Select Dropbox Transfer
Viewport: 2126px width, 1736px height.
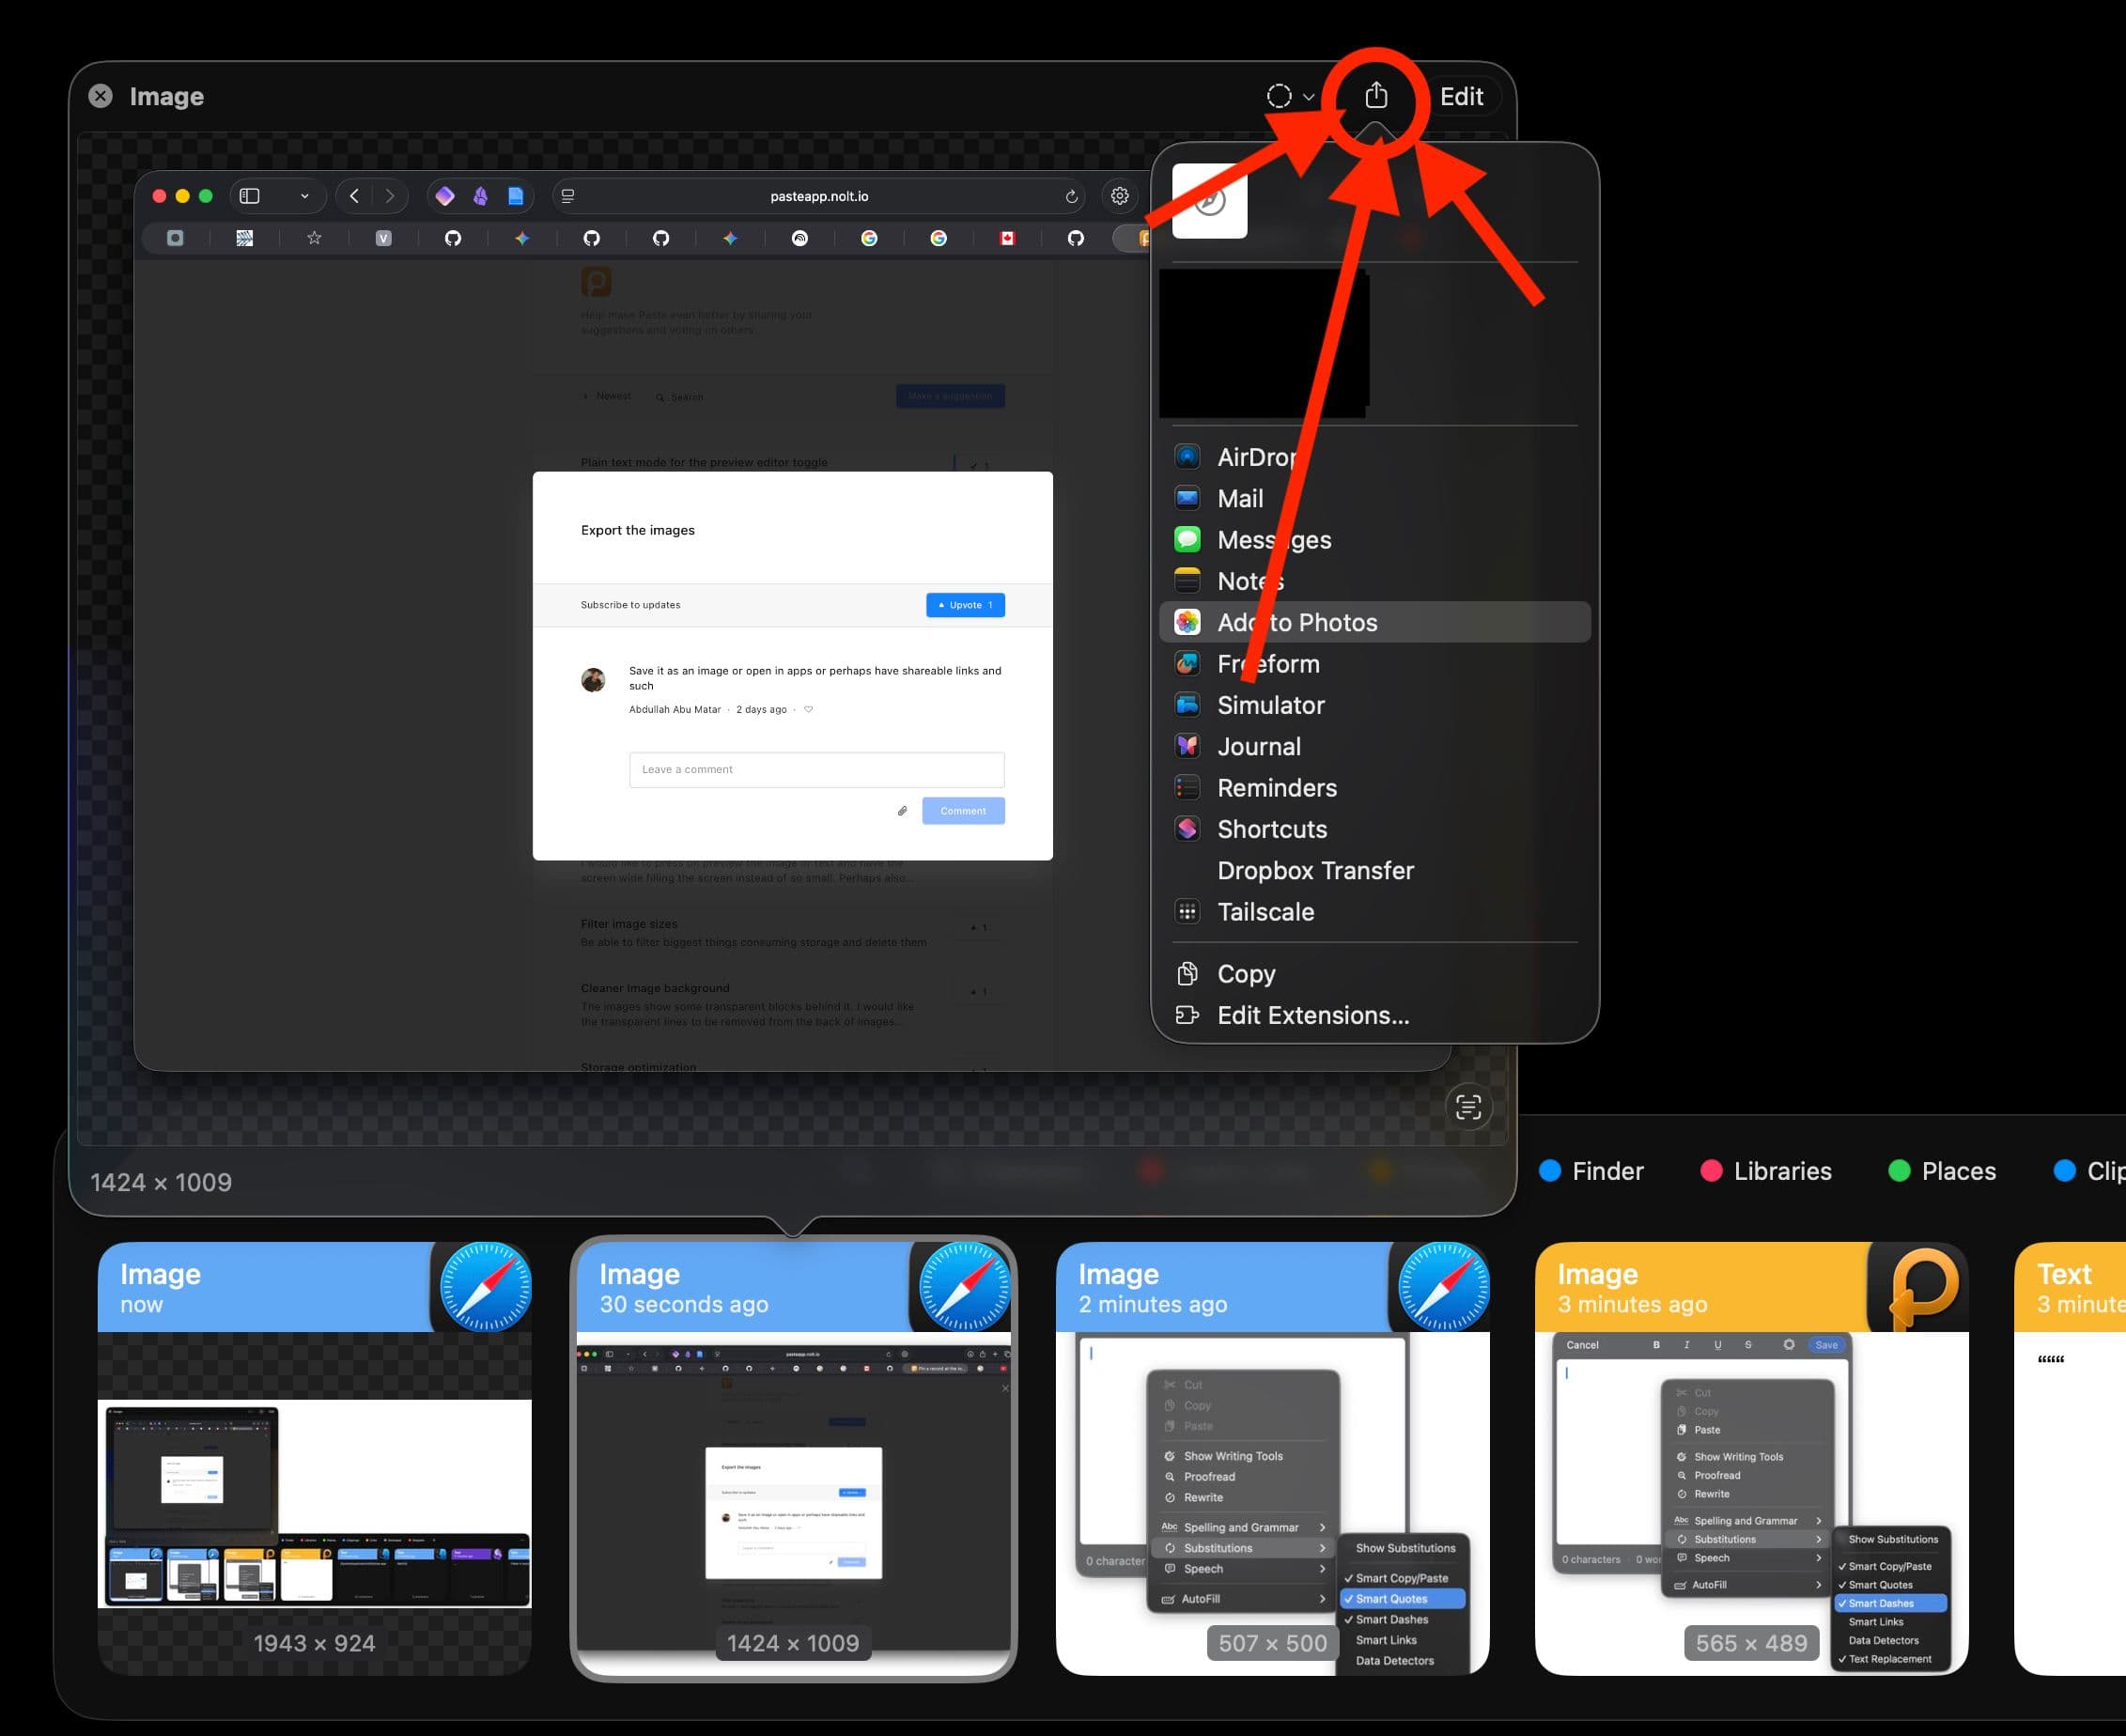[x=1375, y=870]
